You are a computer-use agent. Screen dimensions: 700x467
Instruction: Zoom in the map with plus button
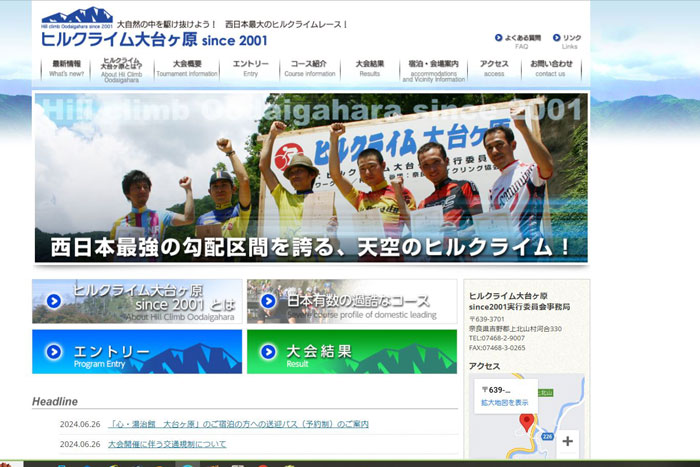(x=568, y=440)
